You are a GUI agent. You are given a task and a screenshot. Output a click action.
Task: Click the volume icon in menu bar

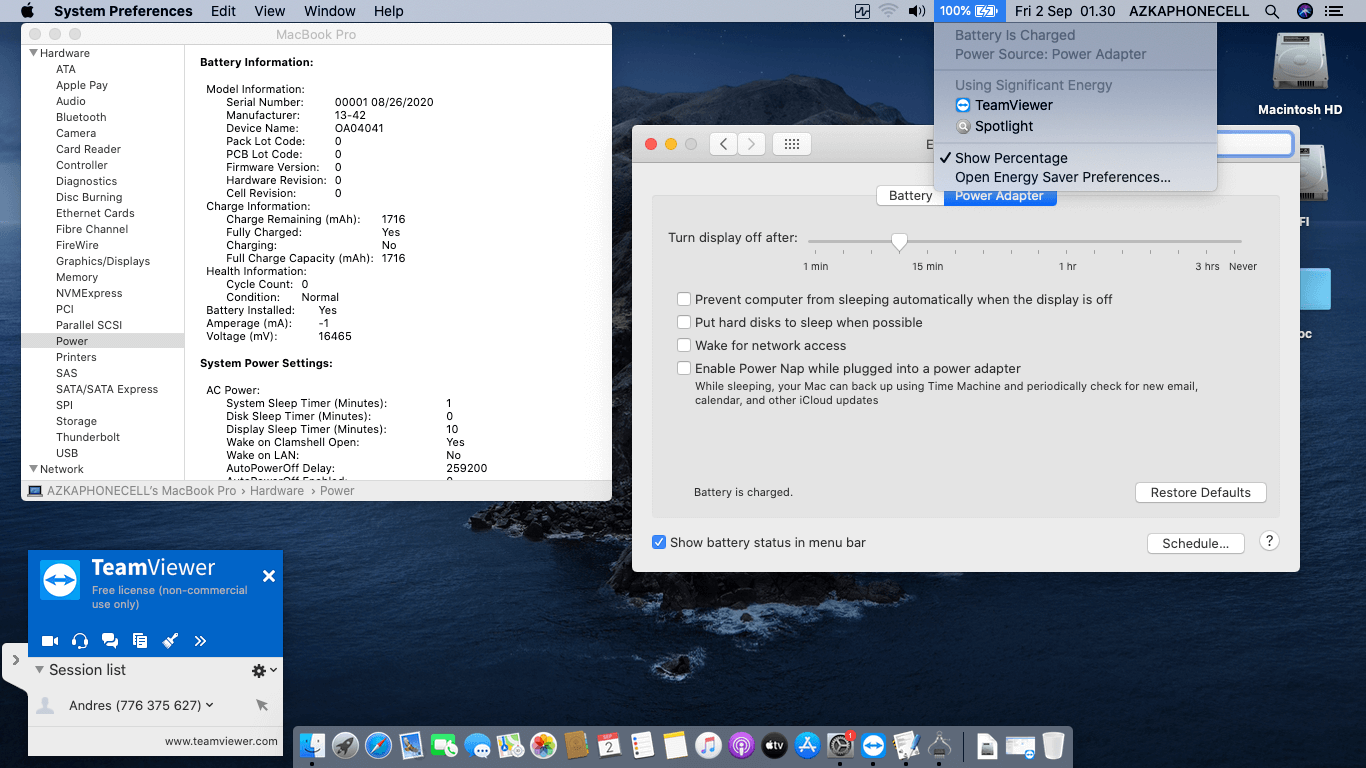coord(917,11)
